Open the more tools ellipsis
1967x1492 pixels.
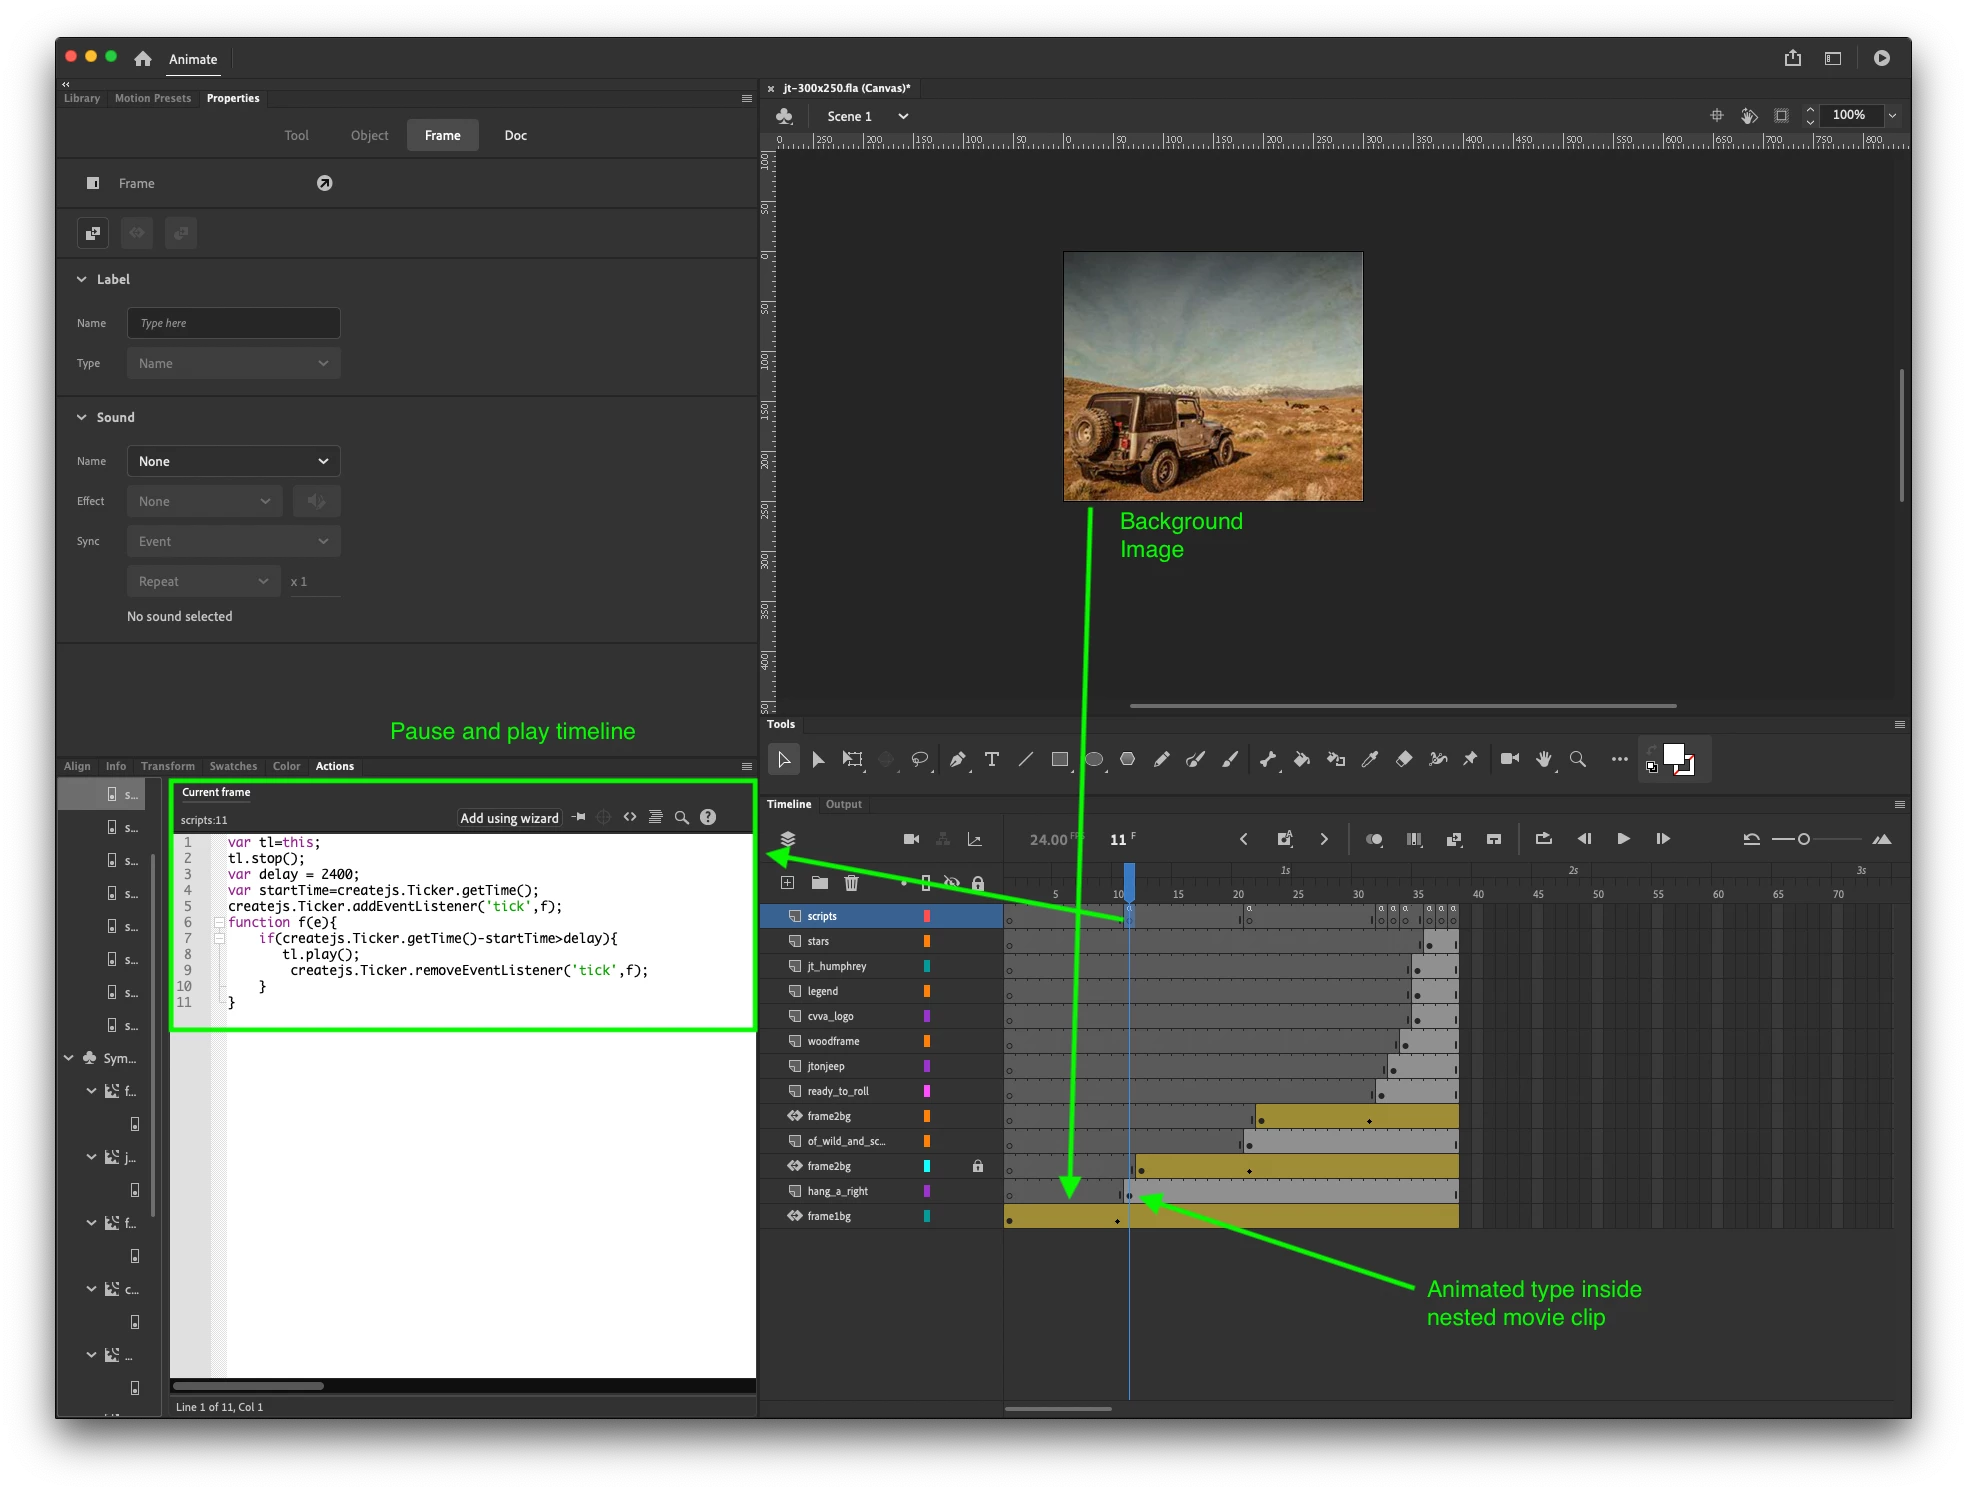pos(1620,760)
